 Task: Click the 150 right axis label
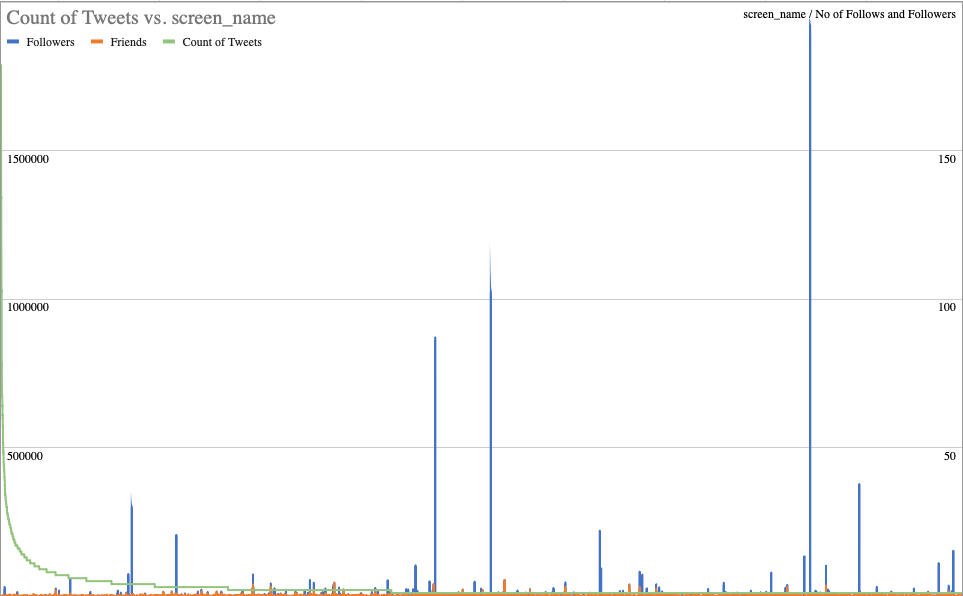[947, 159]
